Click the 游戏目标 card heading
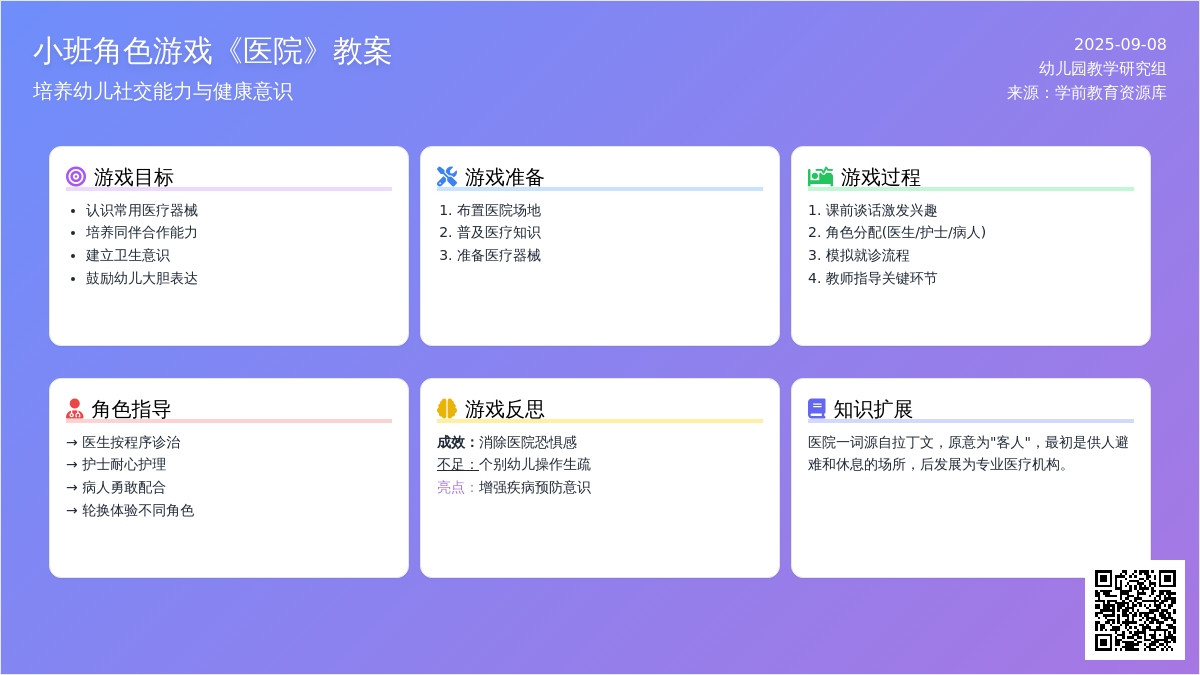Image resolution: width=1200 pixels, height=675 pixels. coord(134,177)
